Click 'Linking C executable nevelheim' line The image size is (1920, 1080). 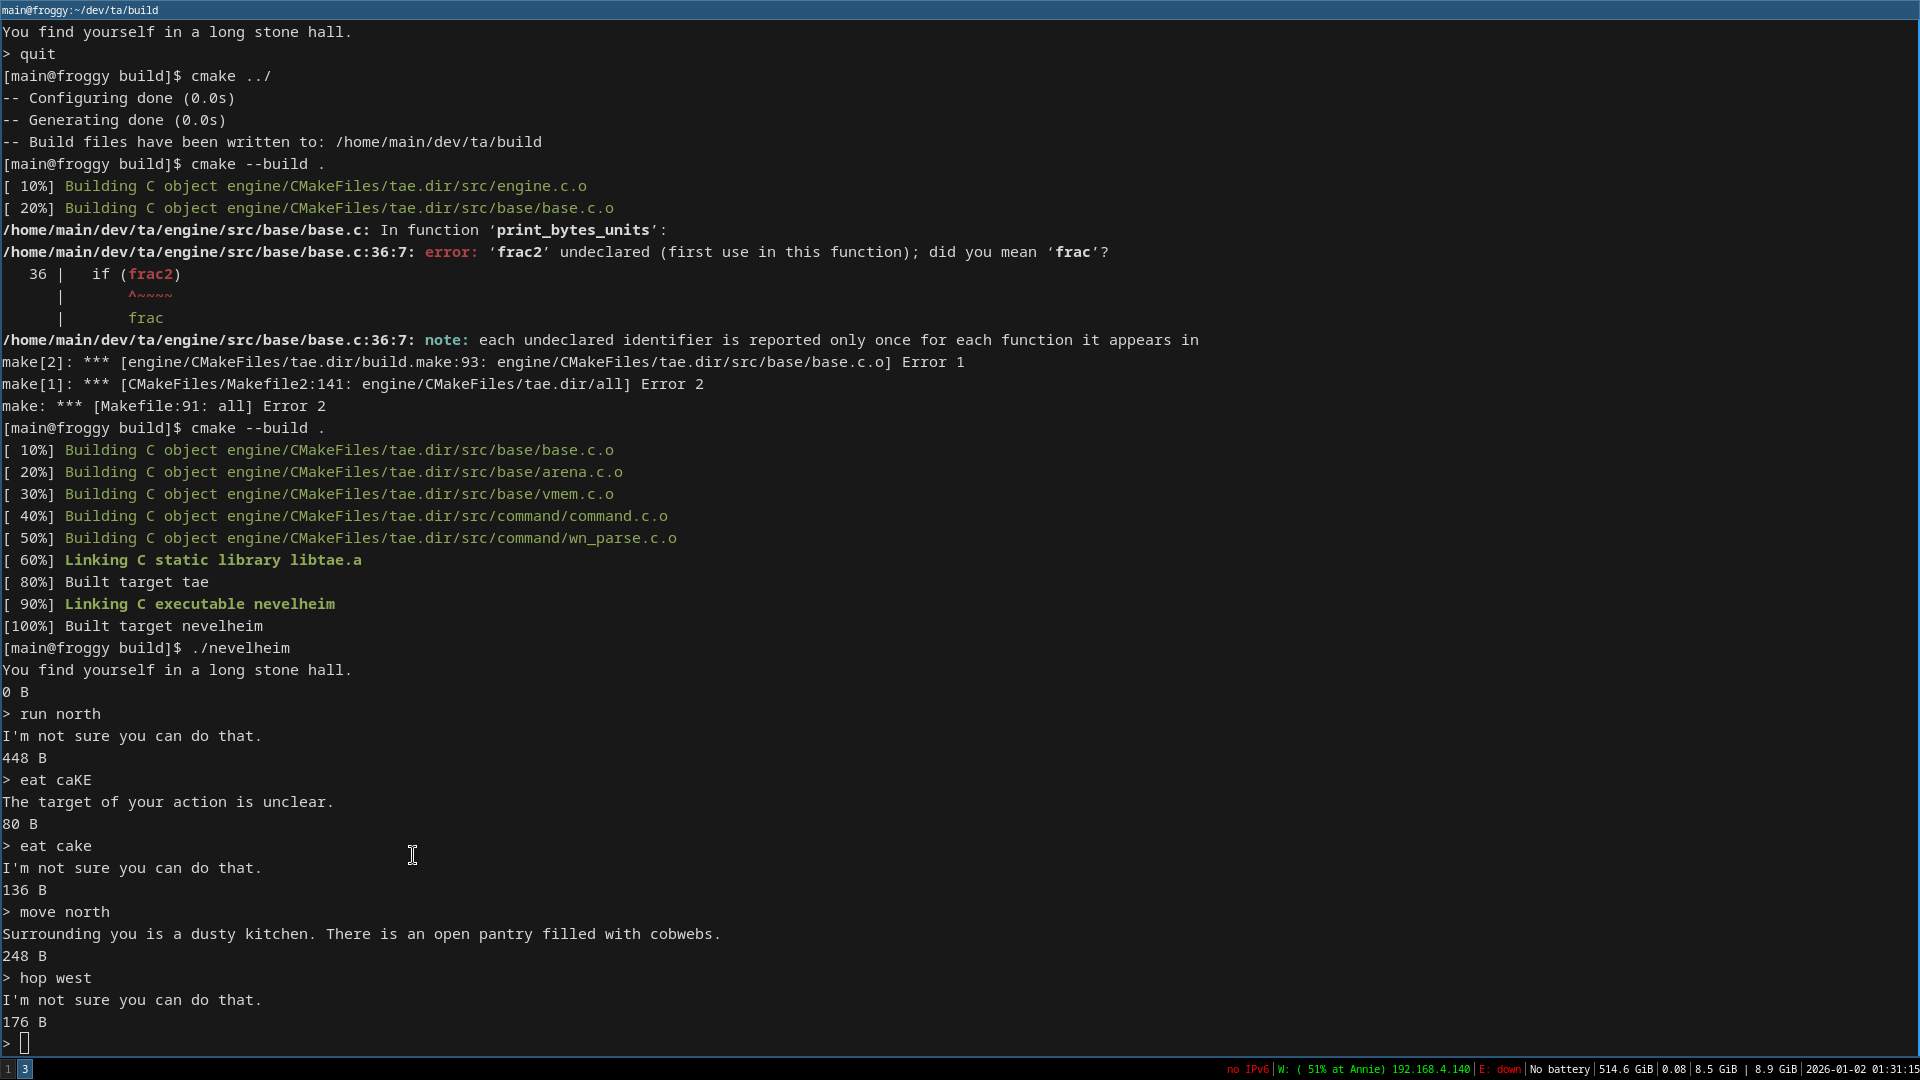pyautogui.click(x=200, y=604)
